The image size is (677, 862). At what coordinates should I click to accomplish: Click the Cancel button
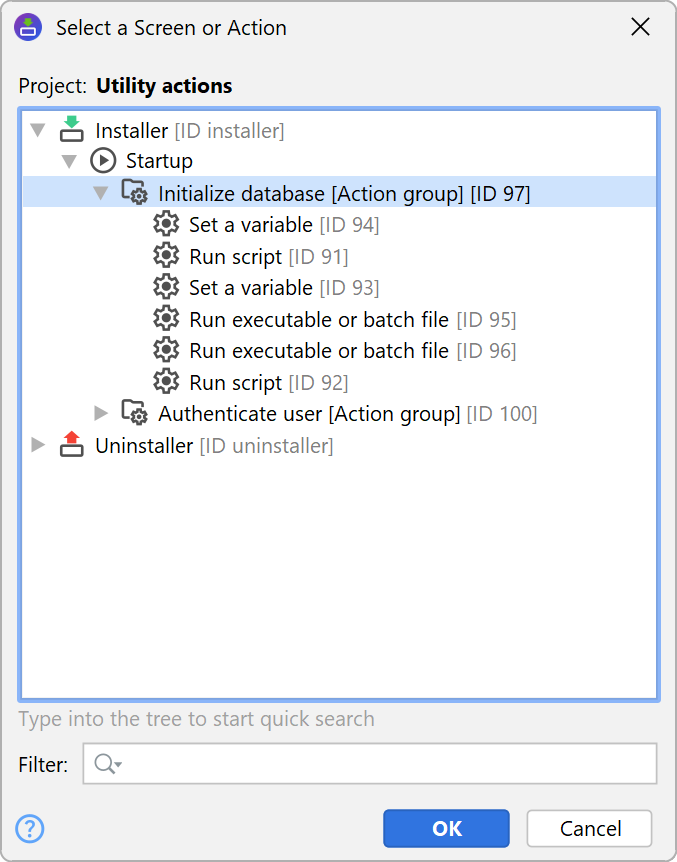pos(590,828)
